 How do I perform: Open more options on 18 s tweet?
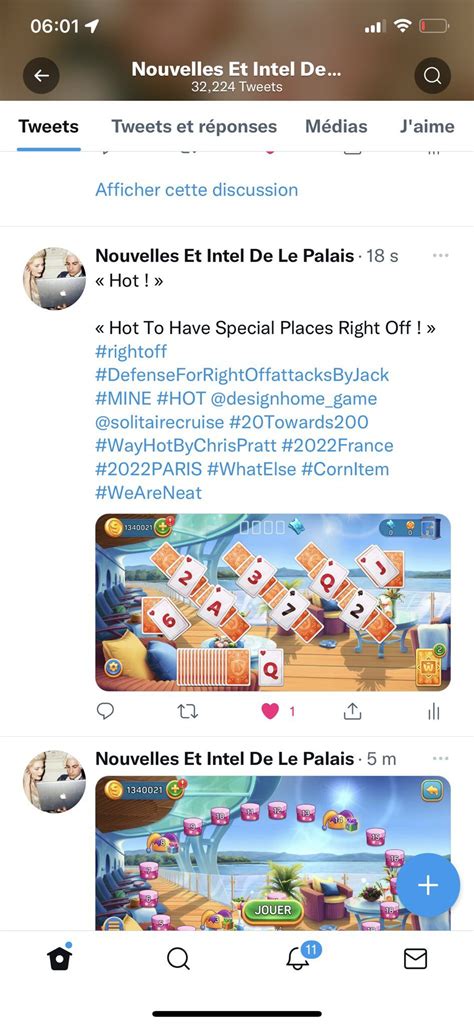441,255
